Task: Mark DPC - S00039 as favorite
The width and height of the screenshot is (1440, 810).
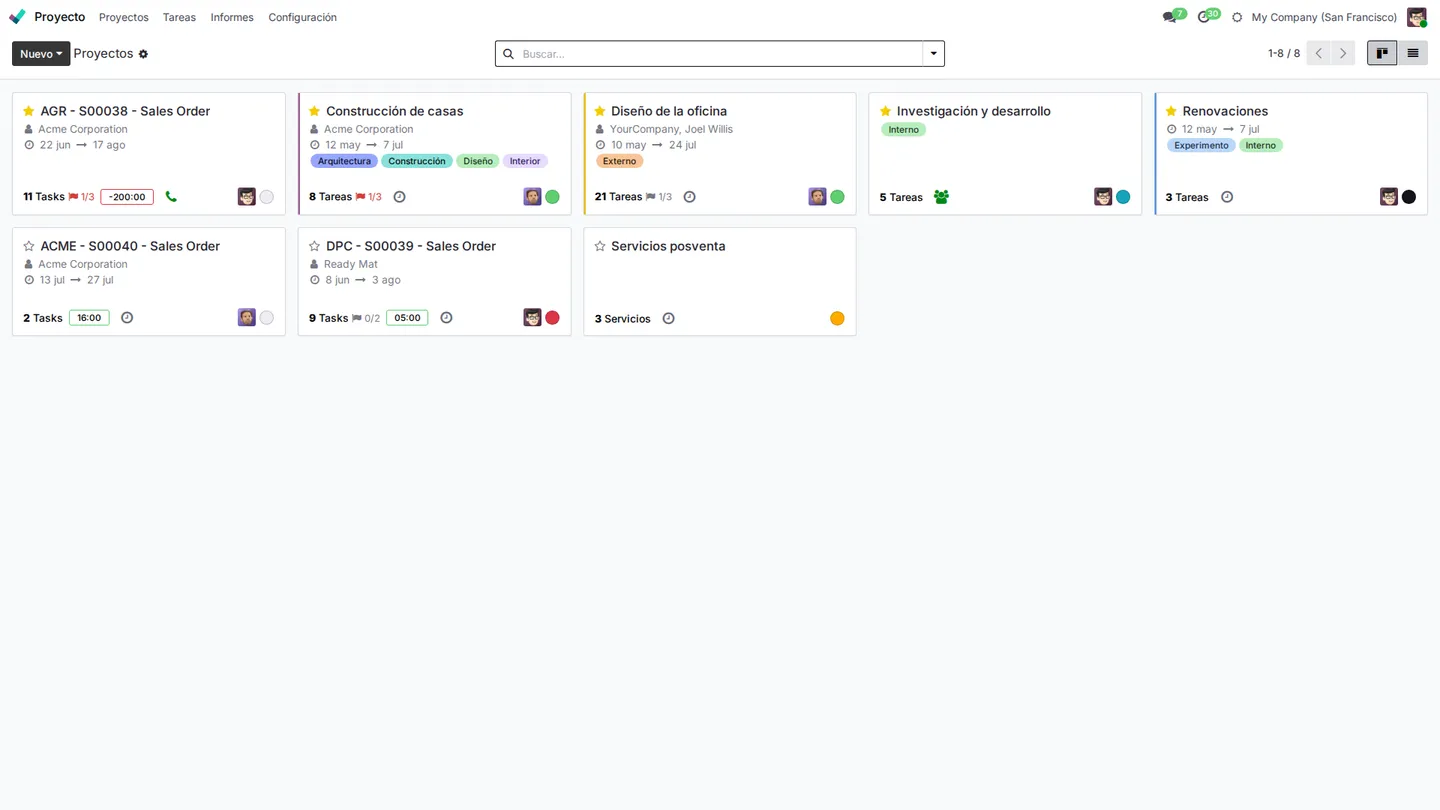Action: coord(314,246)
